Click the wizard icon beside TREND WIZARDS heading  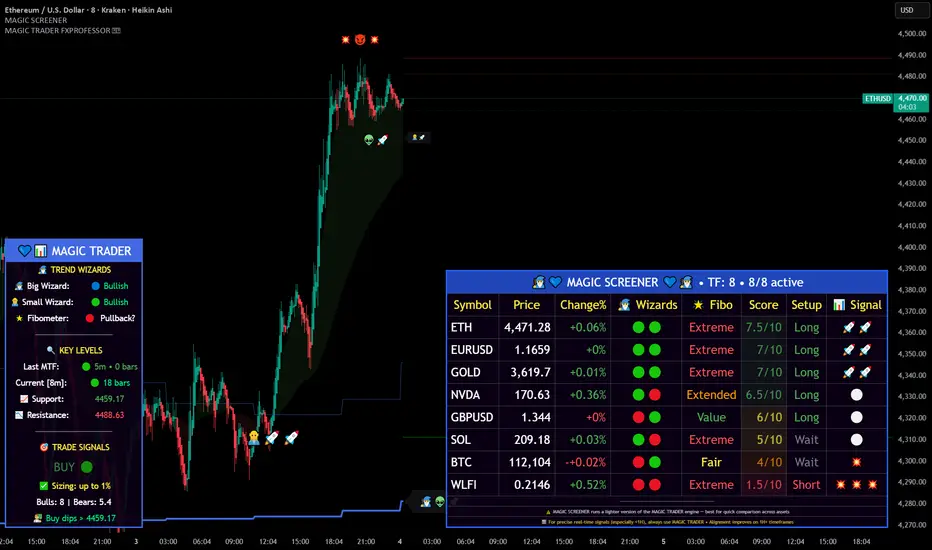43,270
